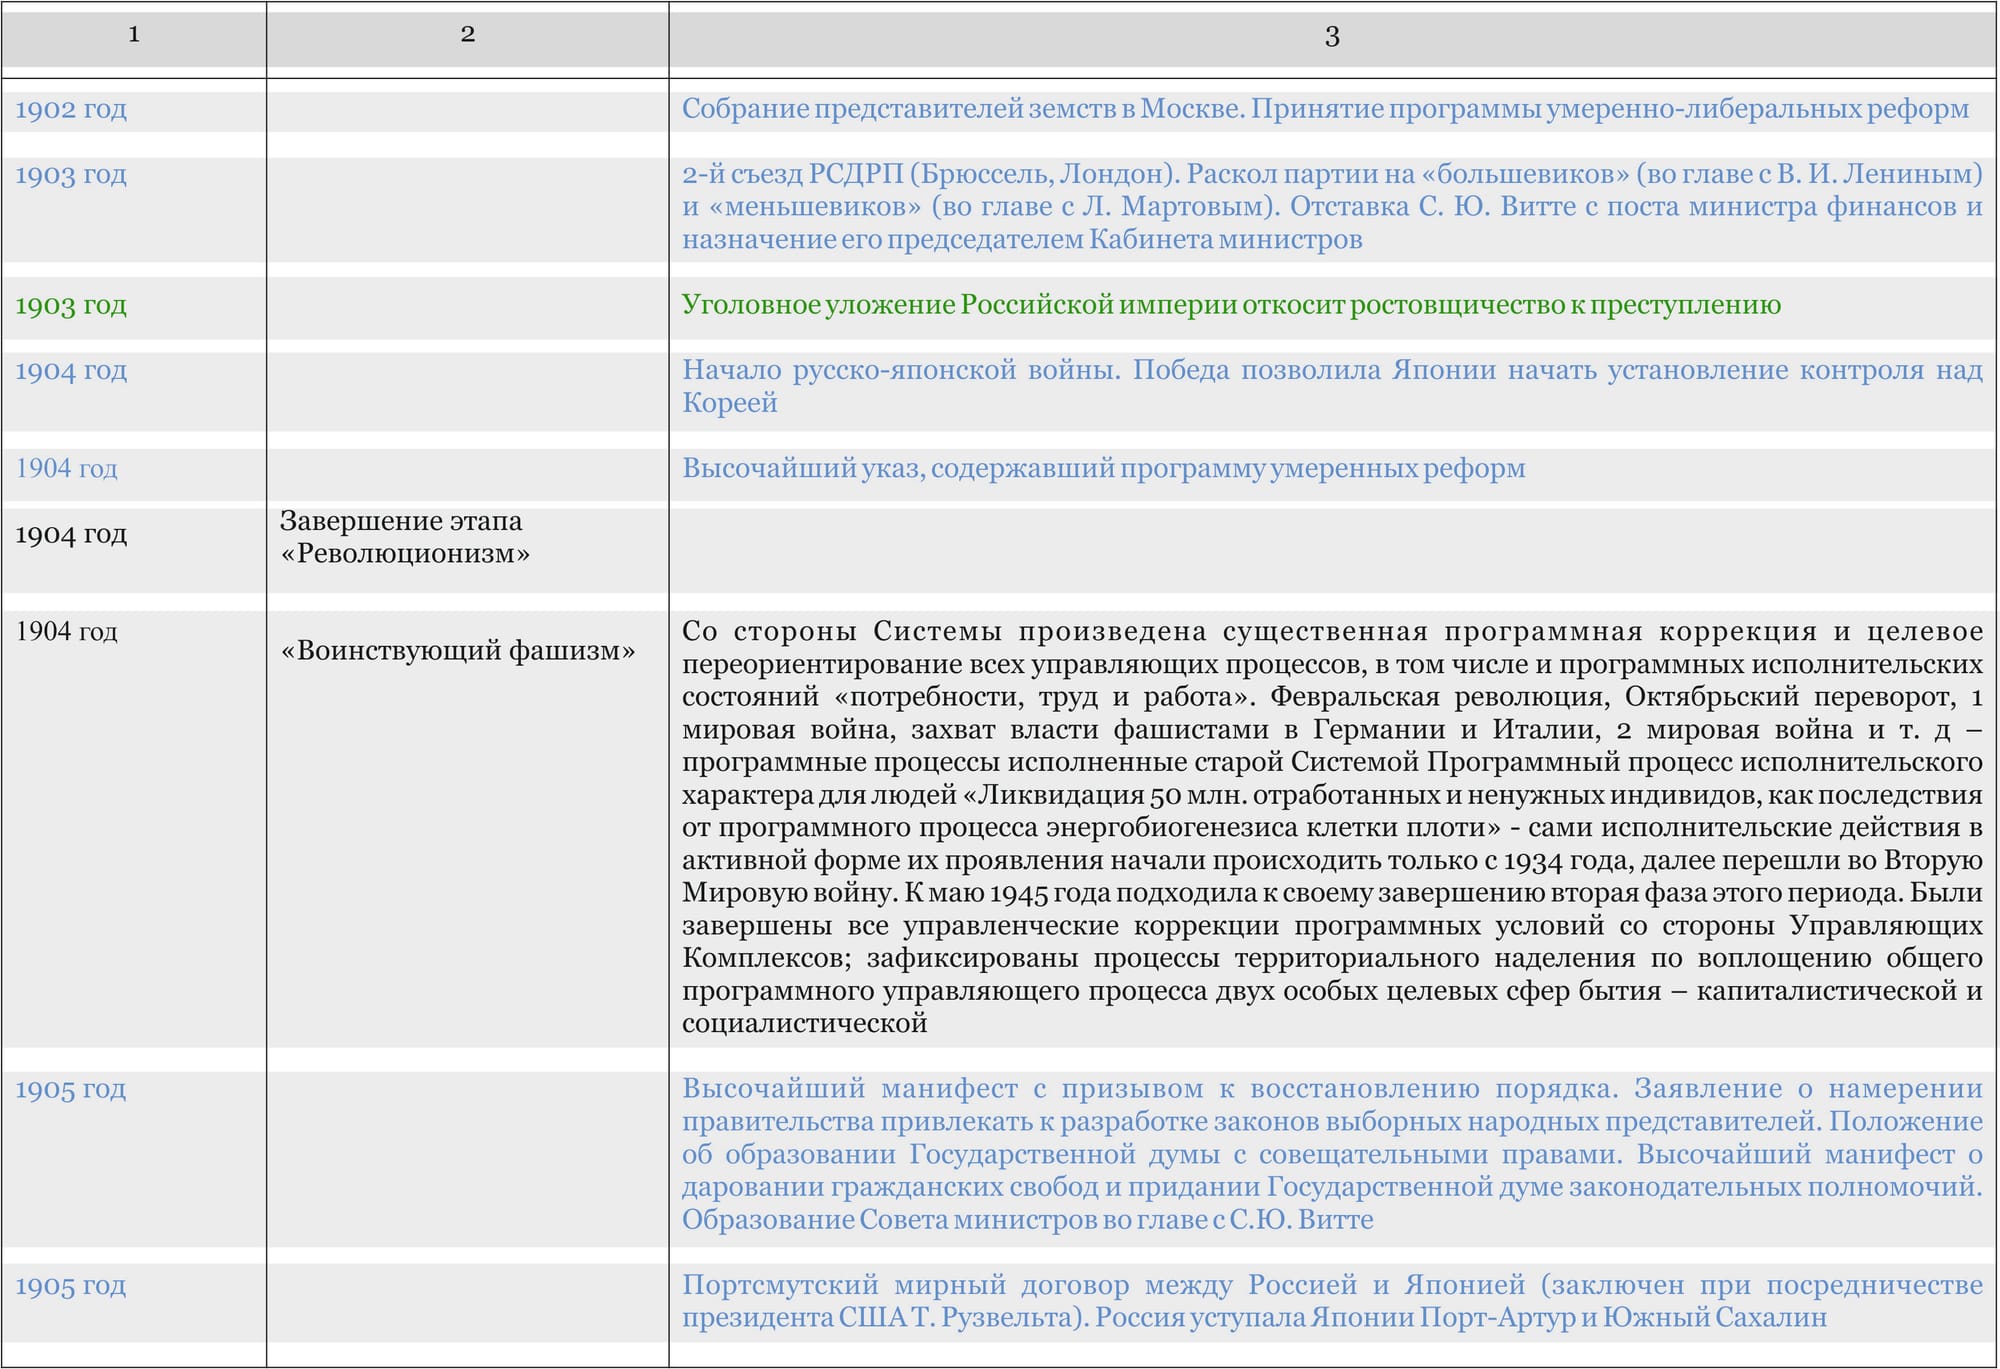Click text 'Начало русско-японской войны'
Screen dimensions: 2000x1369
coord(900,370)
